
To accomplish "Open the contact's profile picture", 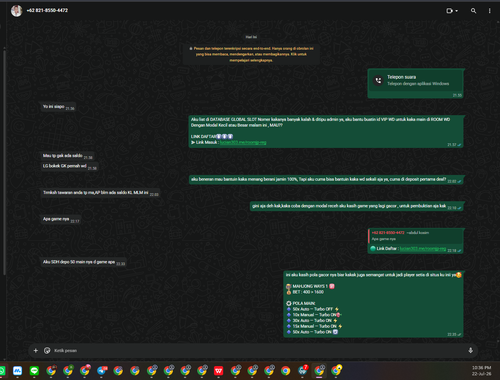I will point(16,11).
